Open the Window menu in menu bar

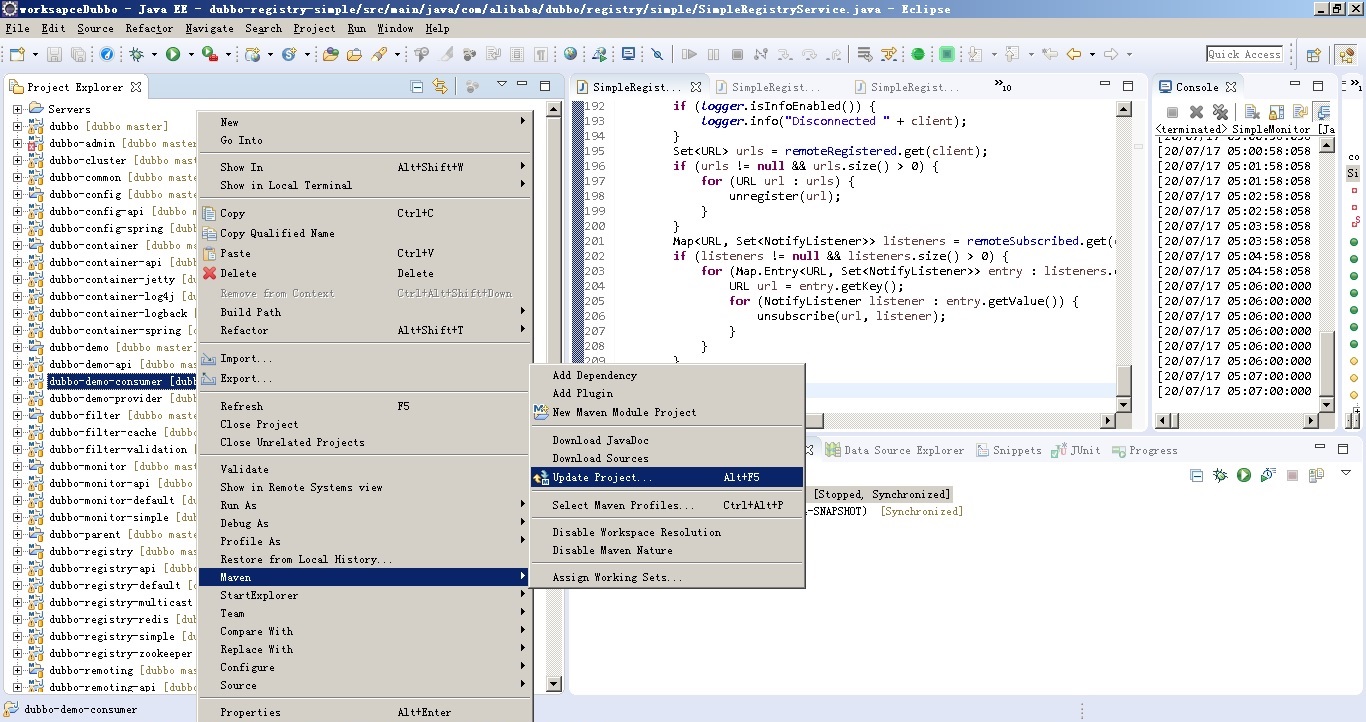pyautogui.click(x=395, y=29)
